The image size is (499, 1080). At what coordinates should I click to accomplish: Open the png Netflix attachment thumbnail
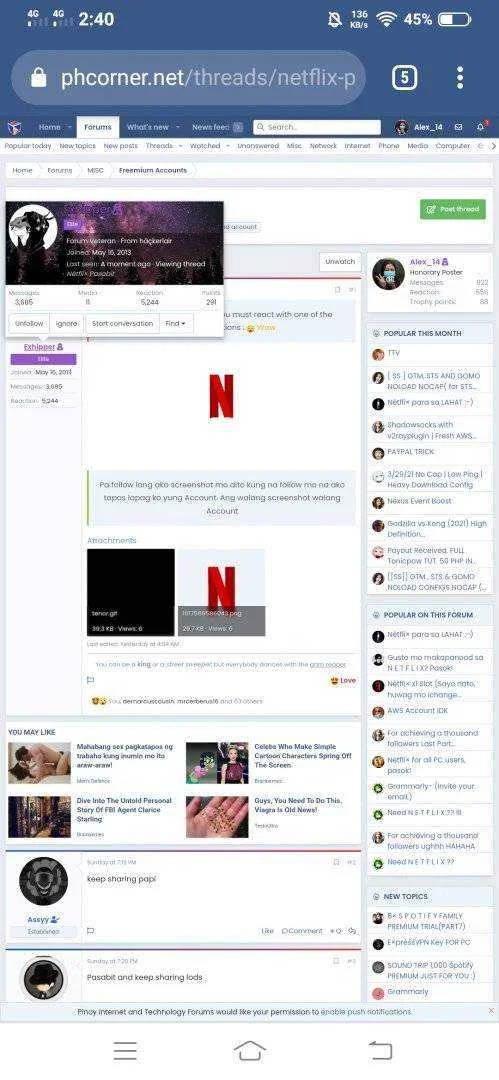(221, 592)
